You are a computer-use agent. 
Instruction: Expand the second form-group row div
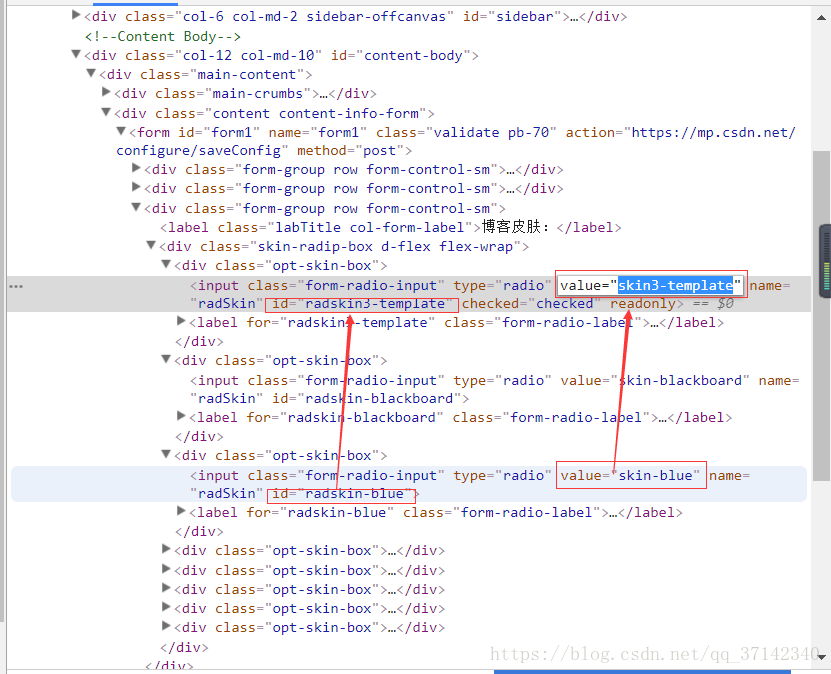click(136, 188)
